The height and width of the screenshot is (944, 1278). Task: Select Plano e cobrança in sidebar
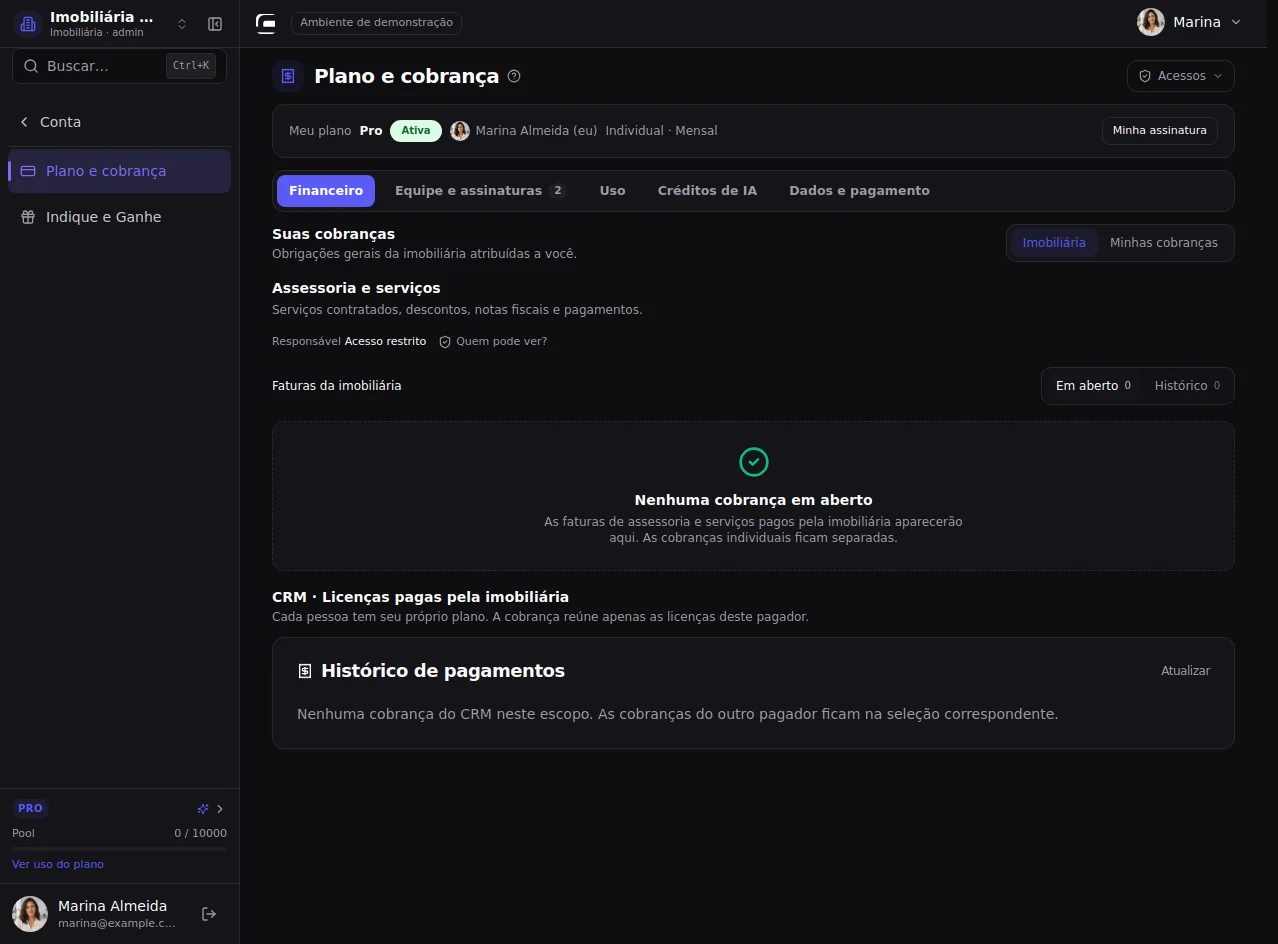click(x=119, y=171)
